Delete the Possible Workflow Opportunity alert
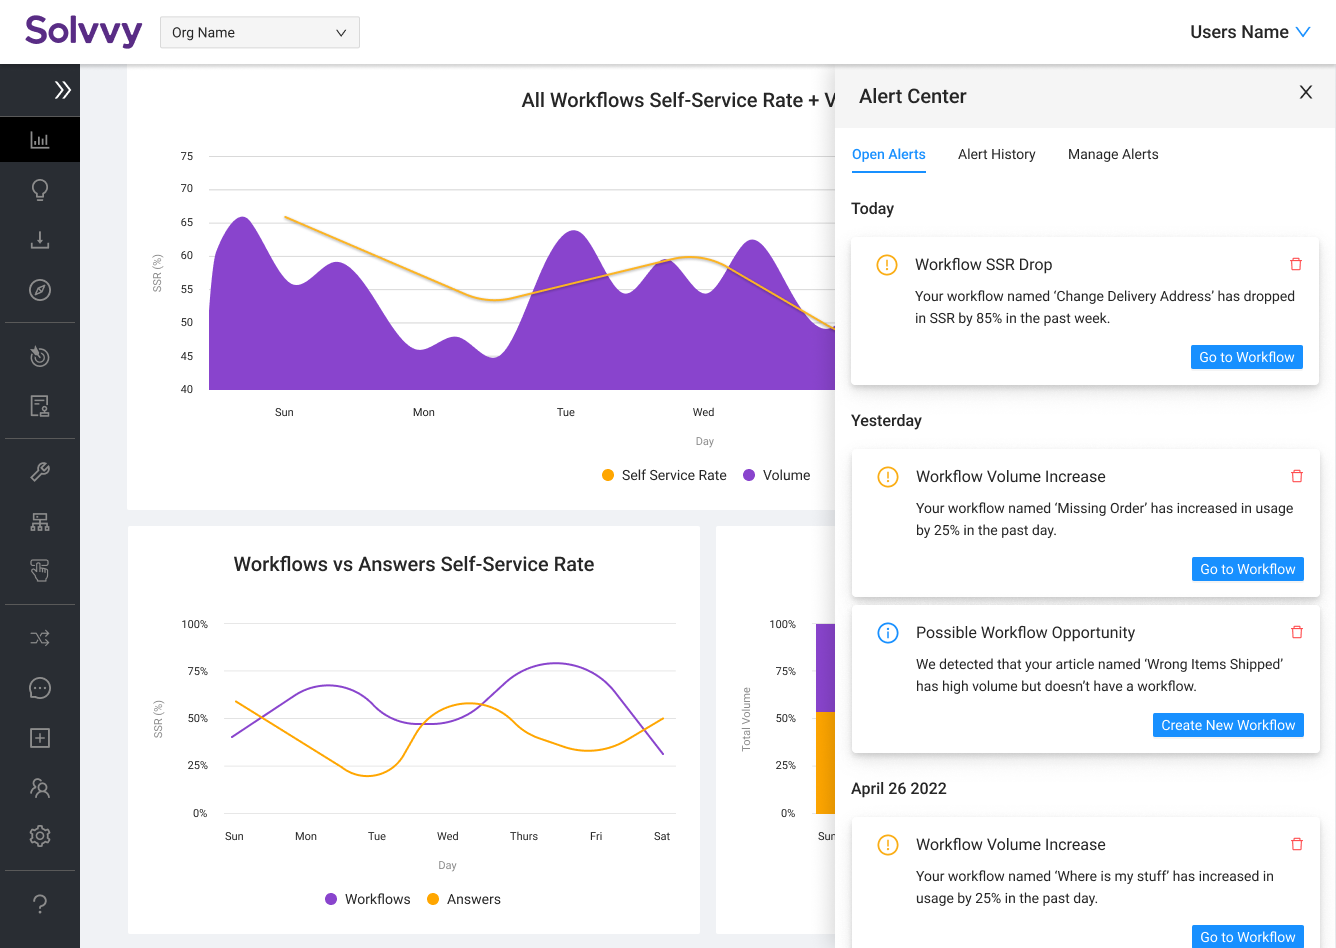Viewport: 1336px width, 948px height. click(1297, 632)
